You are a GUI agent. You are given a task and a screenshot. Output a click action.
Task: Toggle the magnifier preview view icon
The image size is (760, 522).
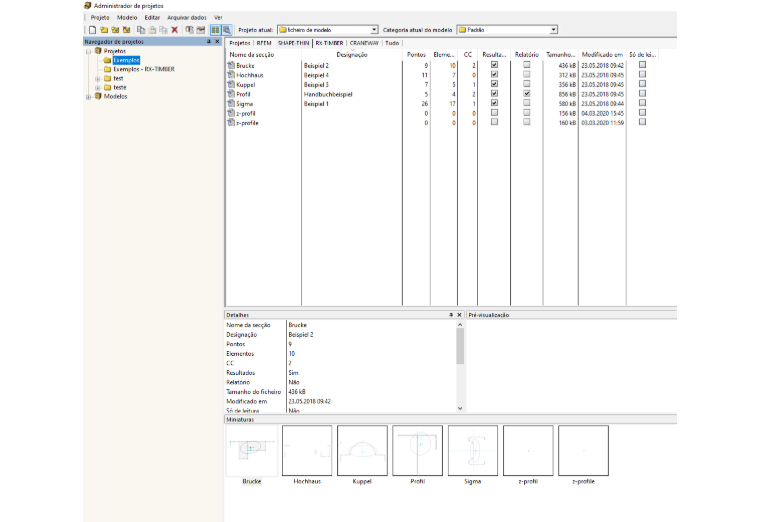click(x=226, y=30)
